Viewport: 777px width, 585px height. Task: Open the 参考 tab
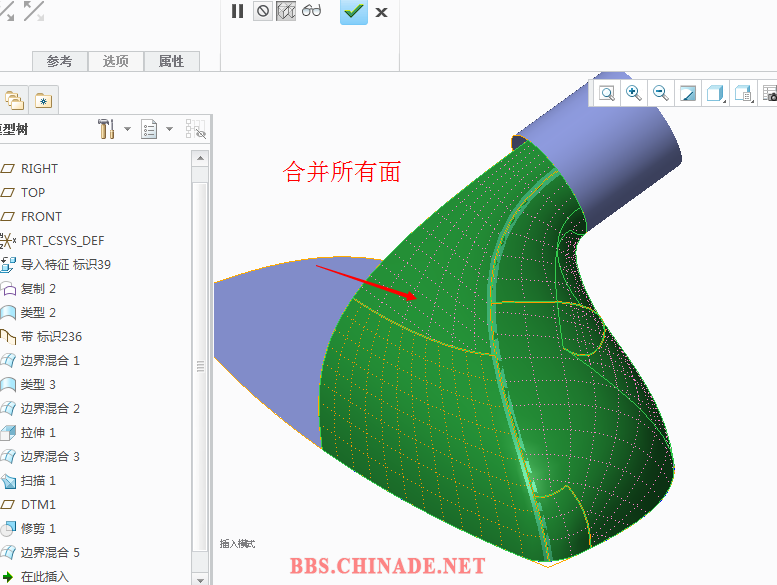(x=59, y=61)
